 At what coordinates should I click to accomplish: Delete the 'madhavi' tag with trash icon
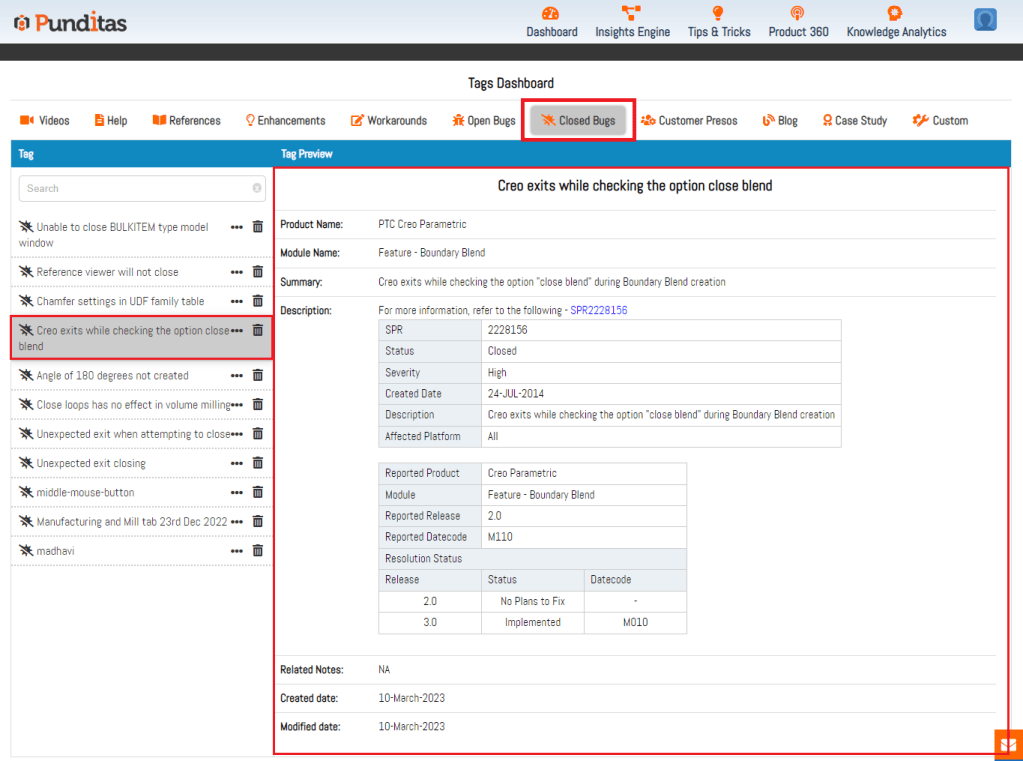click(x=258, y=551)
